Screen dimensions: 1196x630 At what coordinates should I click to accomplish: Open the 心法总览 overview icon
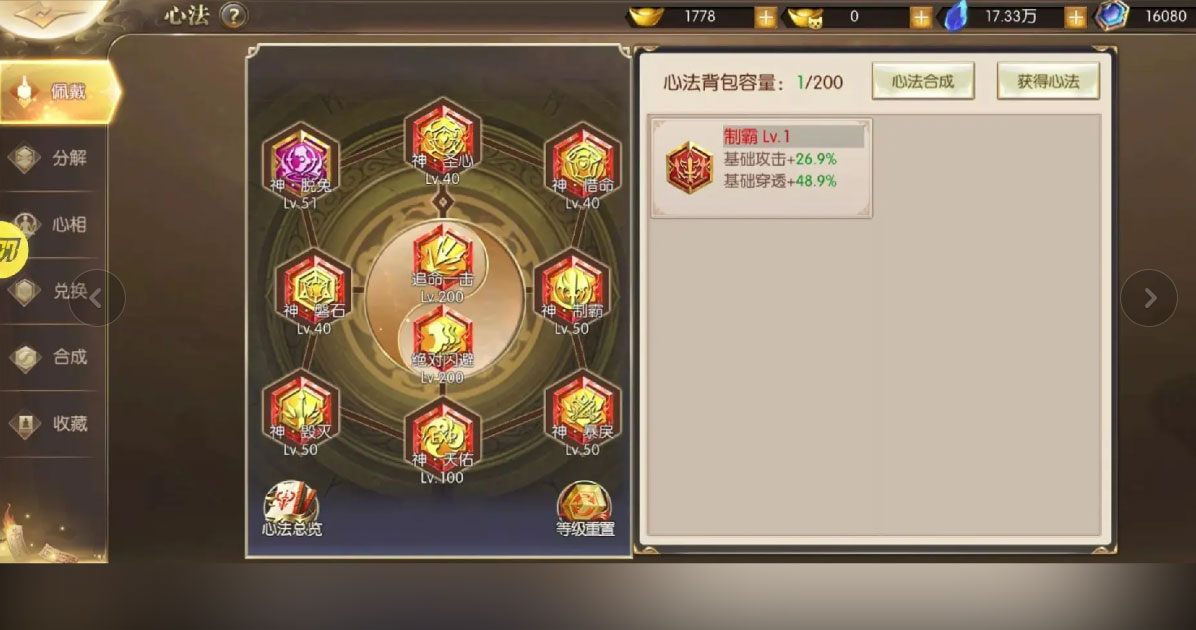(x=292, y=509)
